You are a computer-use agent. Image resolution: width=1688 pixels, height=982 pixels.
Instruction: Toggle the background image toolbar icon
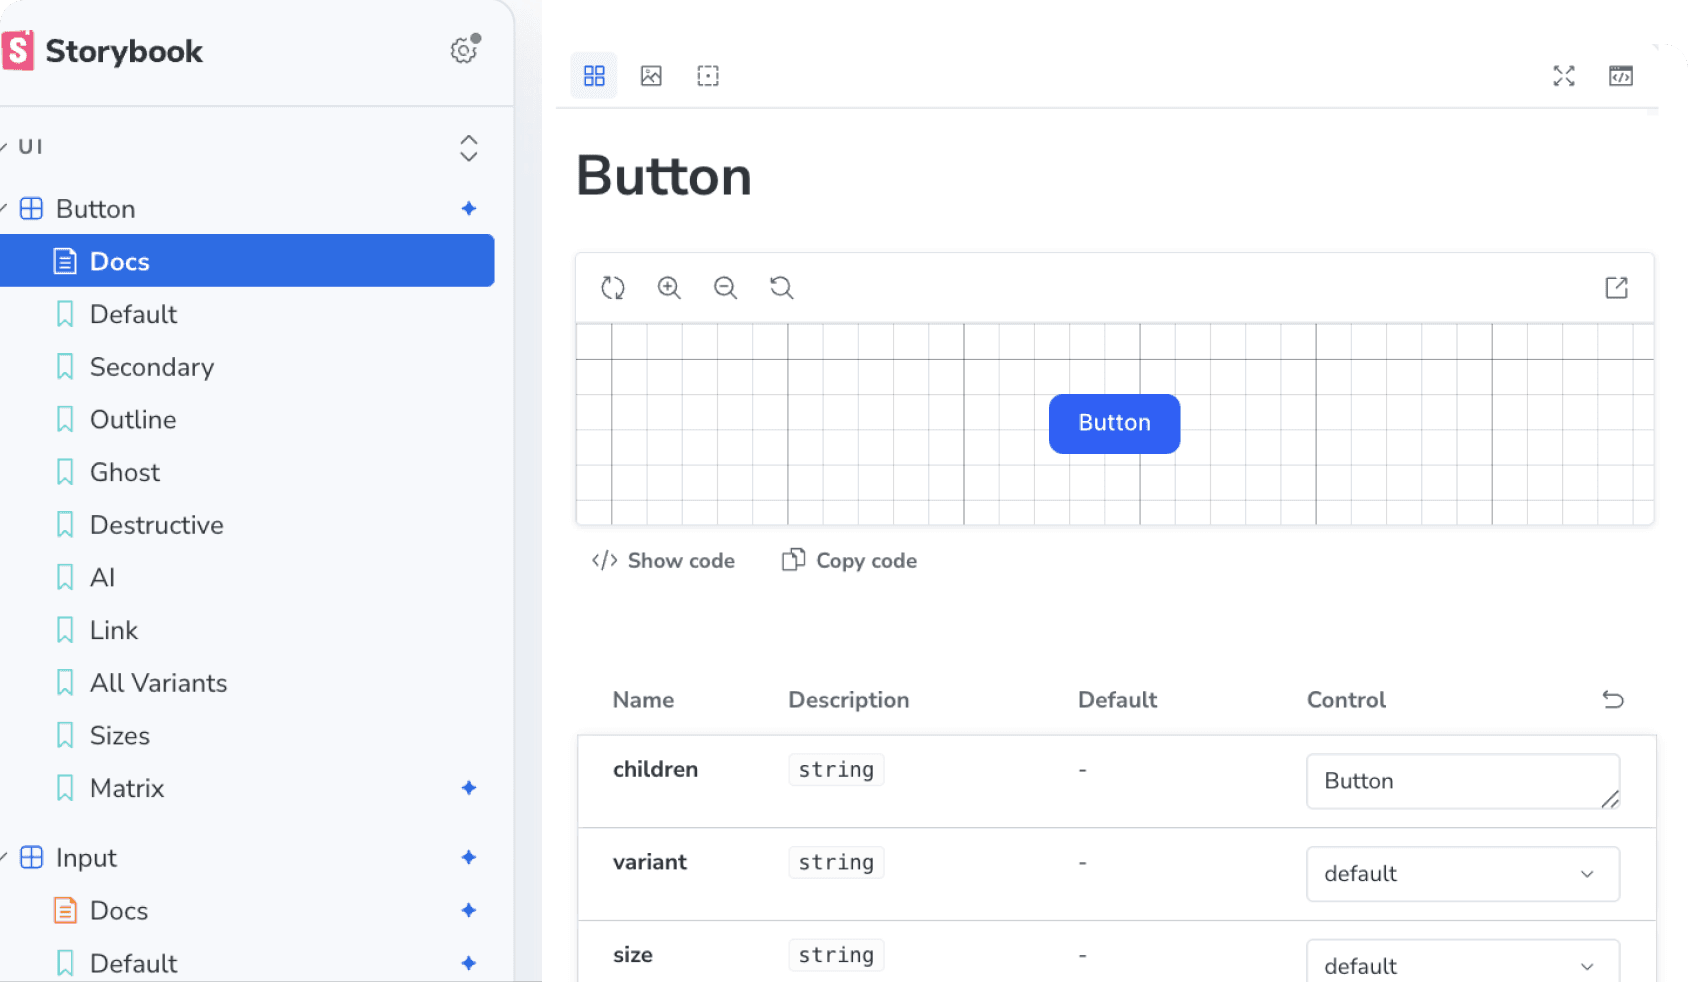pos(651,76)
